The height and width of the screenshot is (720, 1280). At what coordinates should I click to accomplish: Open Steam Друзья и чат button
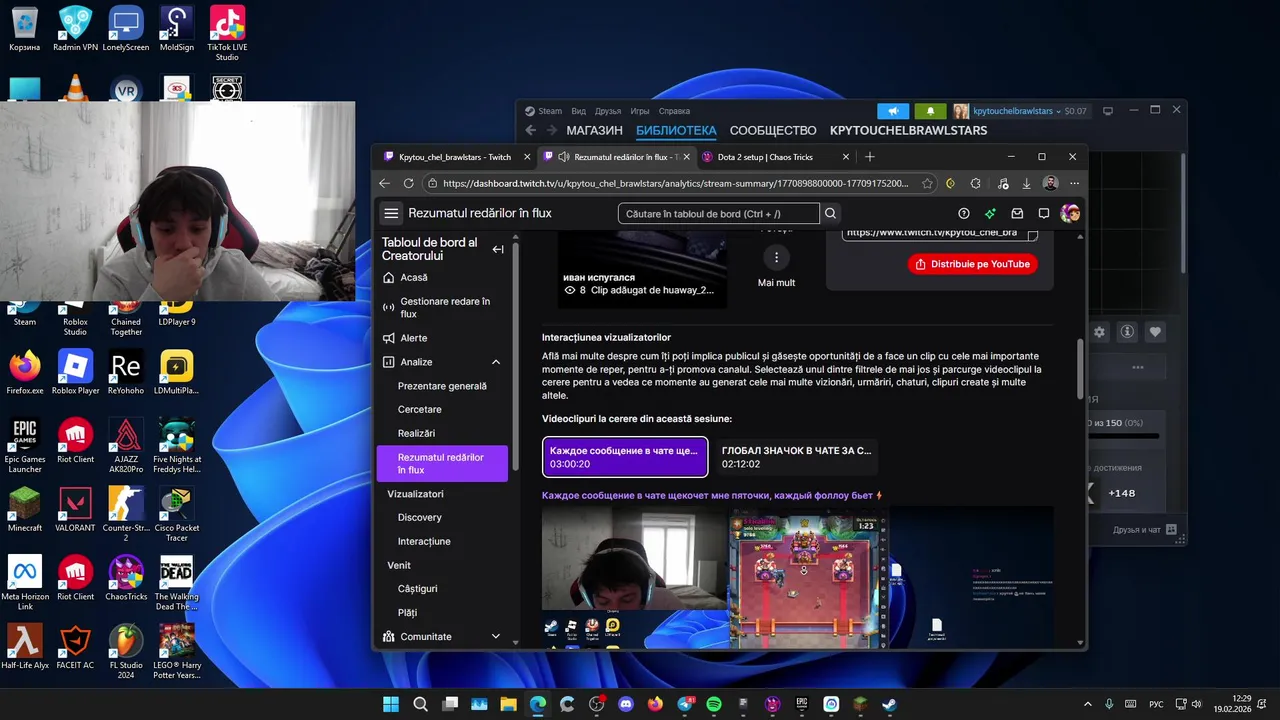coord(1144,530)
